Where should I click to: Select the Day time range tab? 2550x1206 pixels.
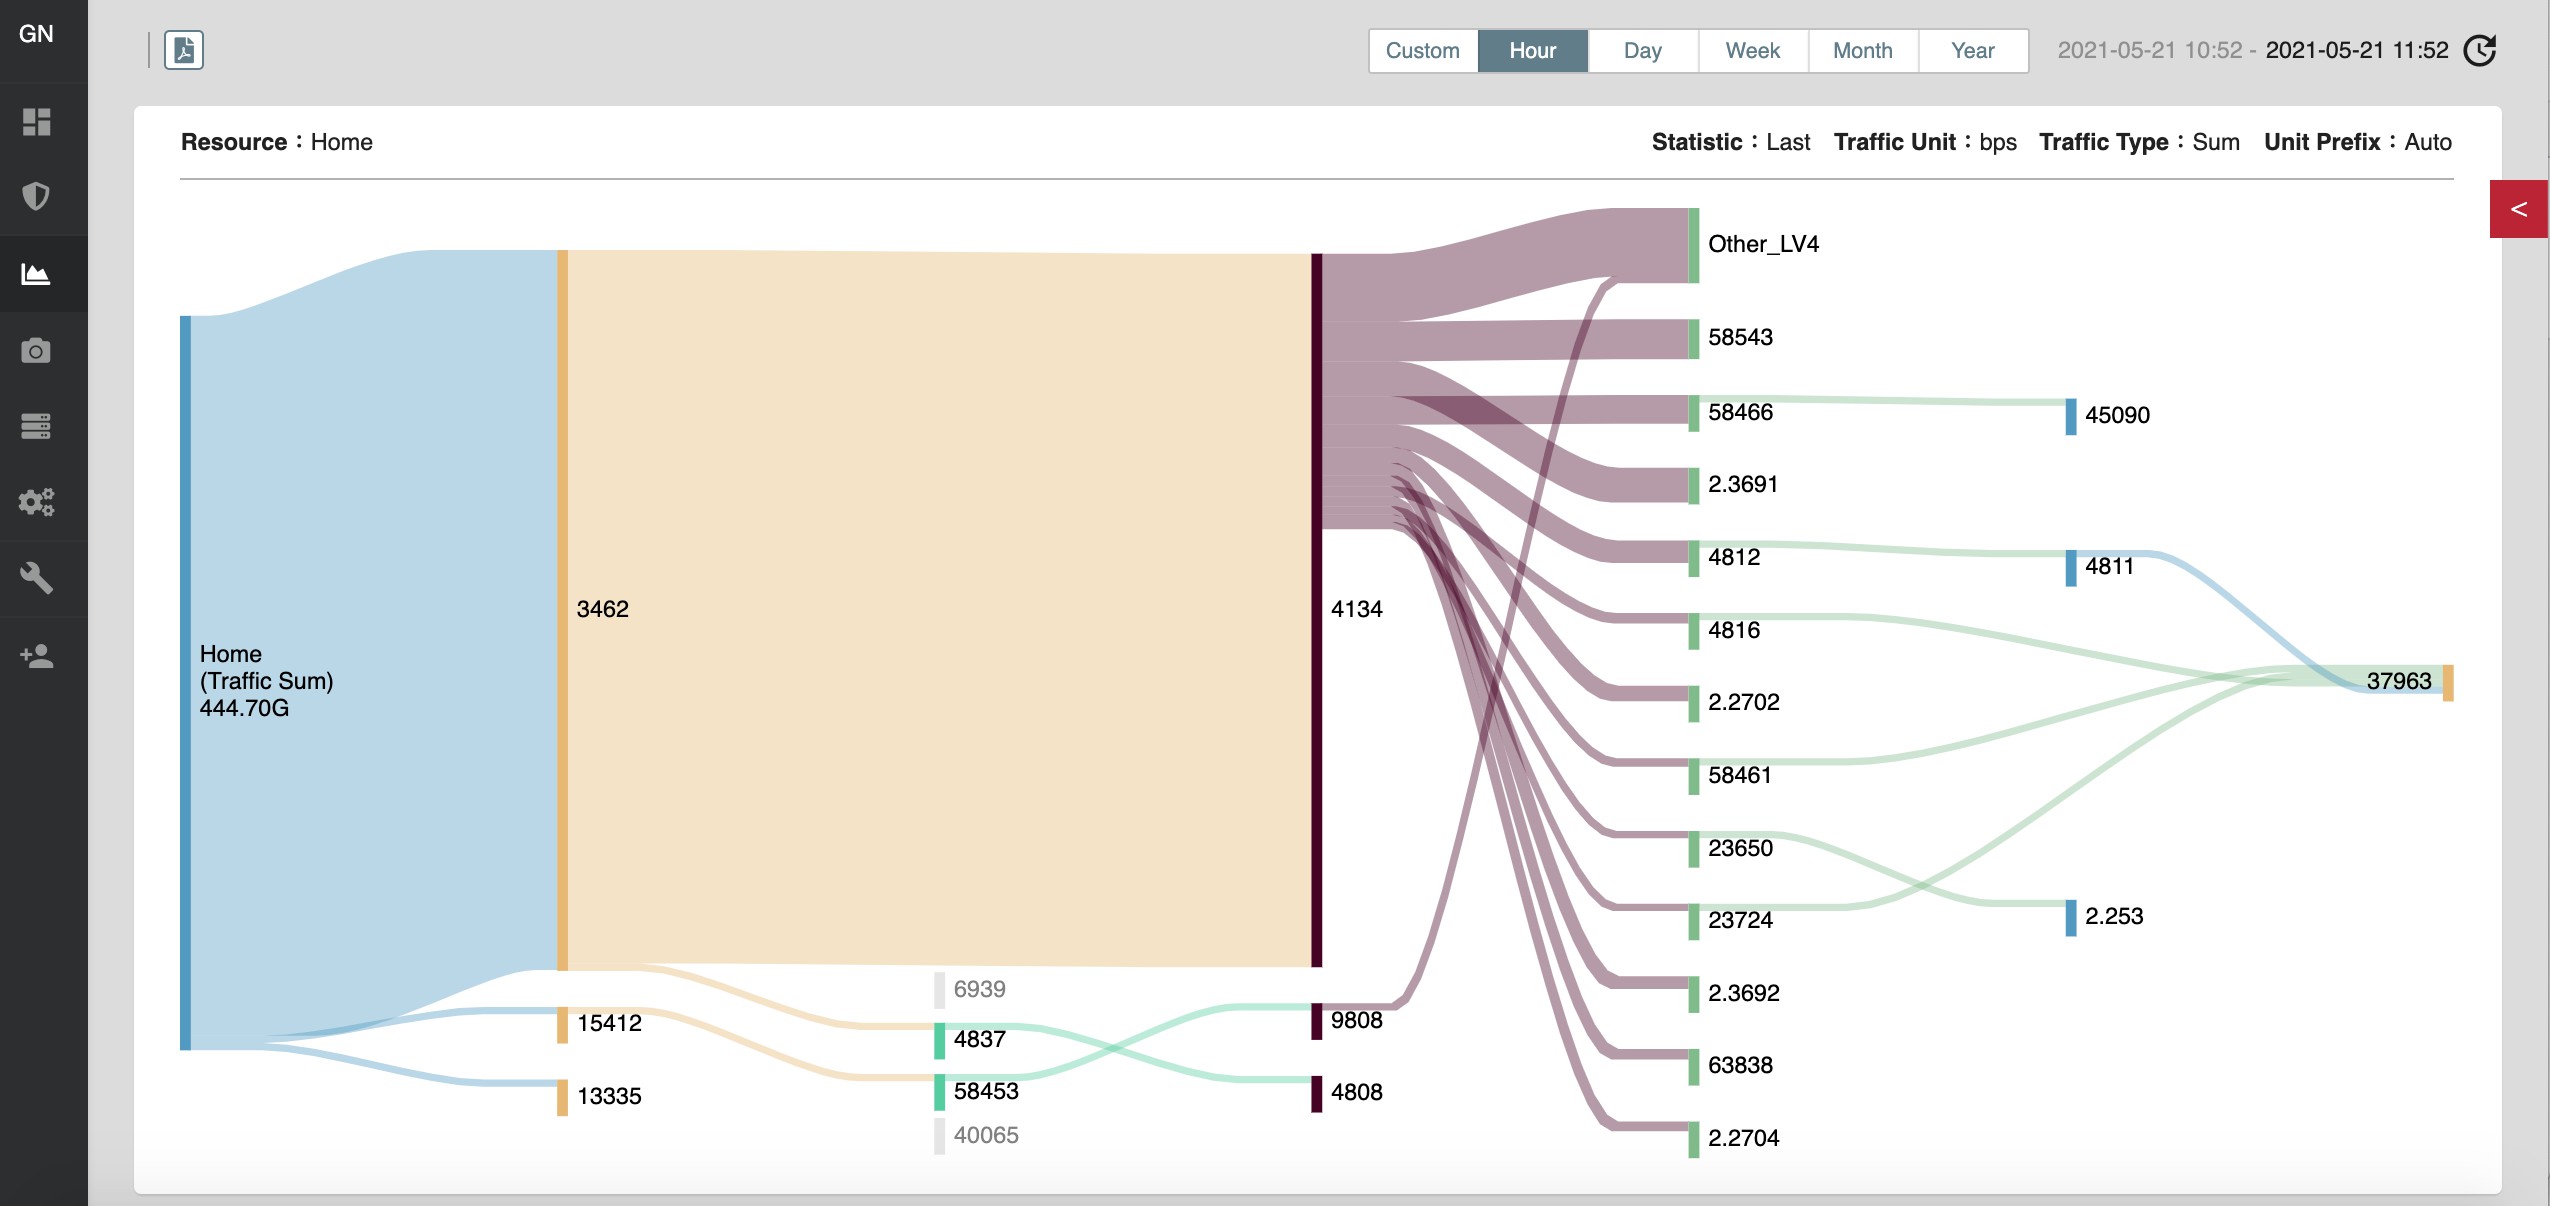1642,51
